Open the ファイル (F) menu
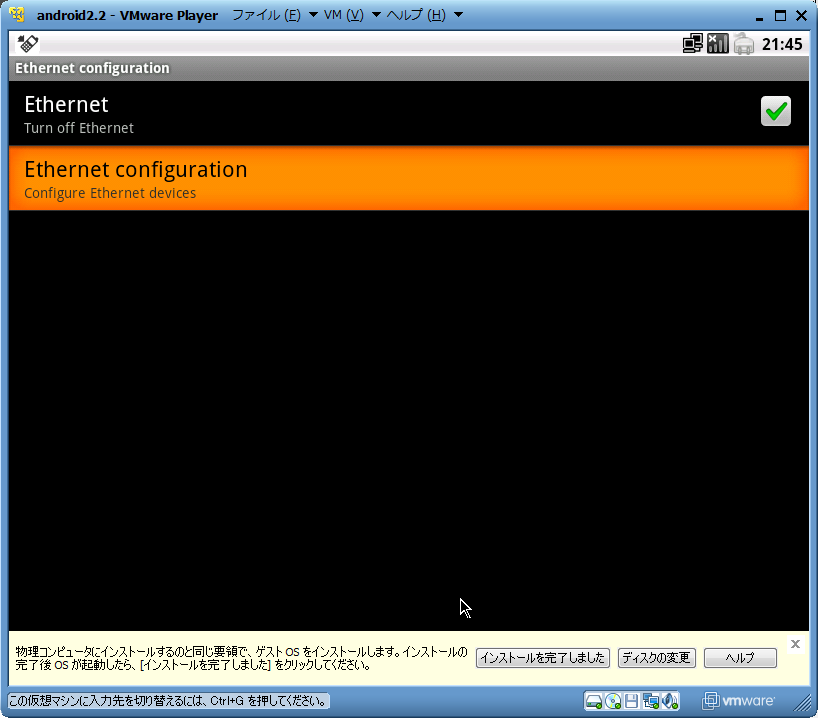818x718 pixels. coord(267,15)
